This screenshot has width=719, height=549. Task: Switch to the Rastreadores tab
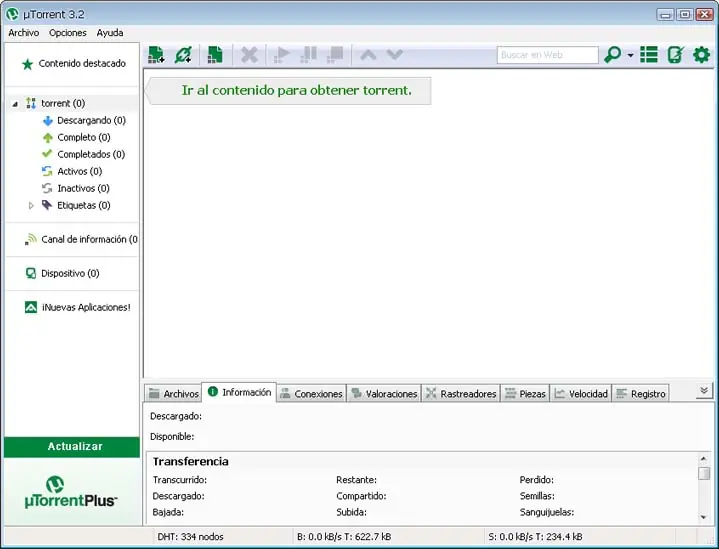pos(461,394)
